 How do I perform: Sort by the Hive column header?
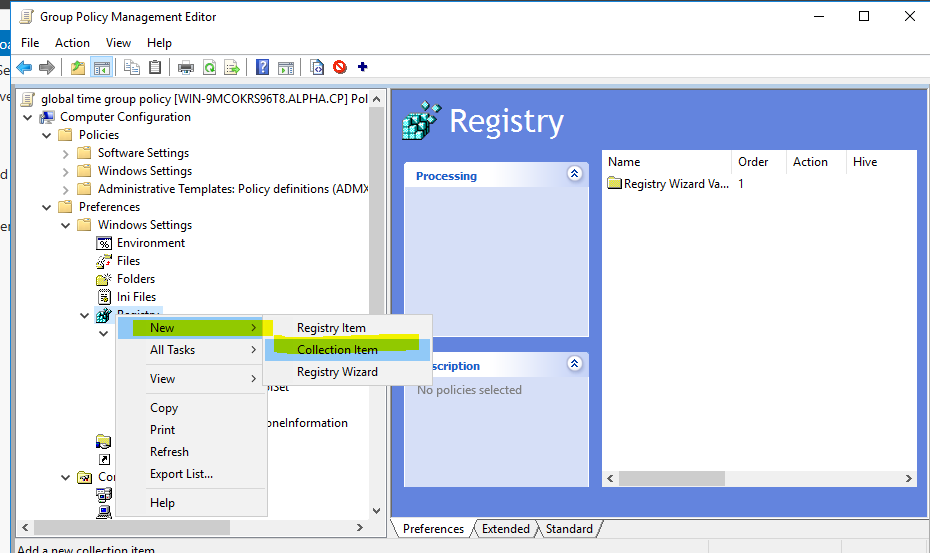[881, 162]
